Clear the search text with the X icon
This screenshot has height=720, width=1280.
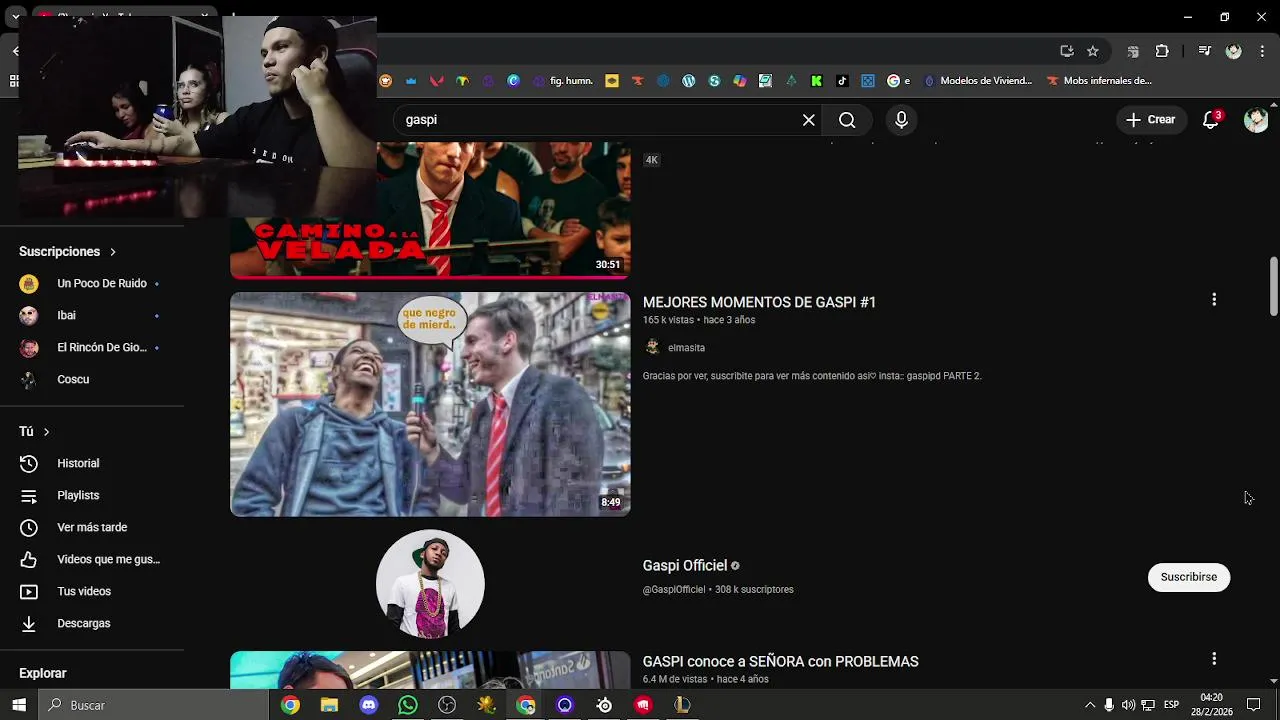(809, 120)
